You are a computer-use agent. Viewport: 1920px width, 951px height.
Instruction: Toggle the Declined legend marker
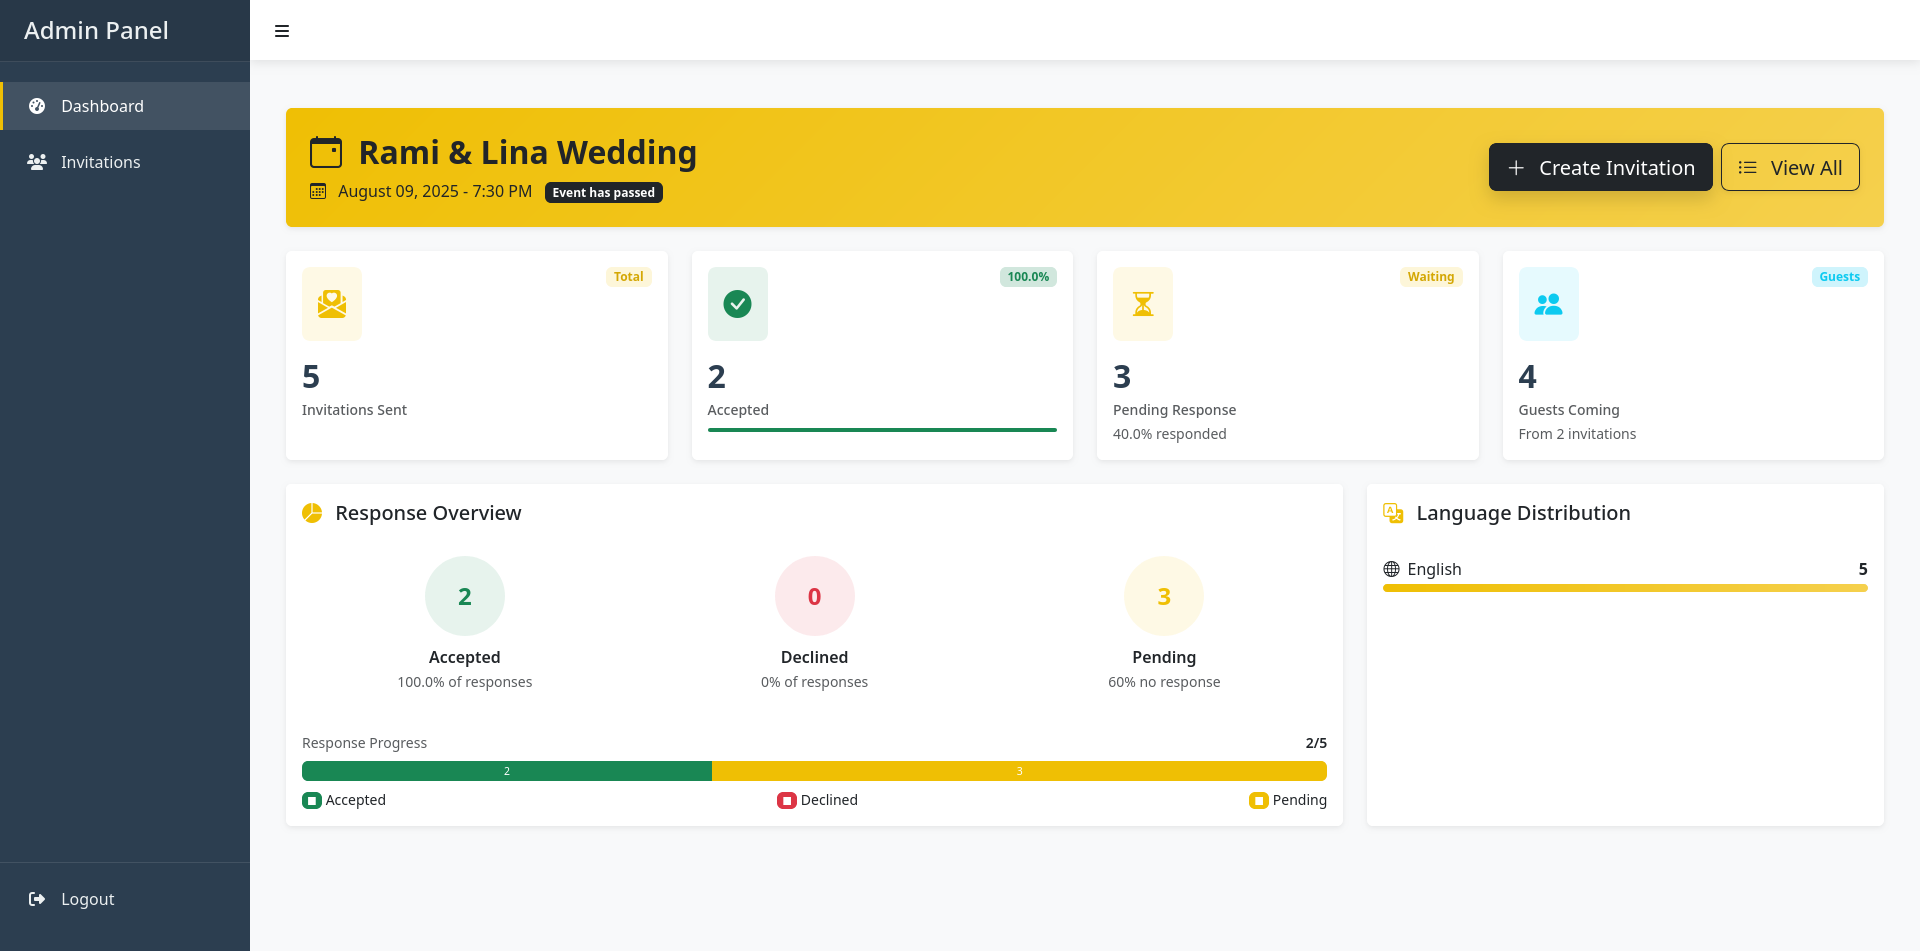click(785, 800)
